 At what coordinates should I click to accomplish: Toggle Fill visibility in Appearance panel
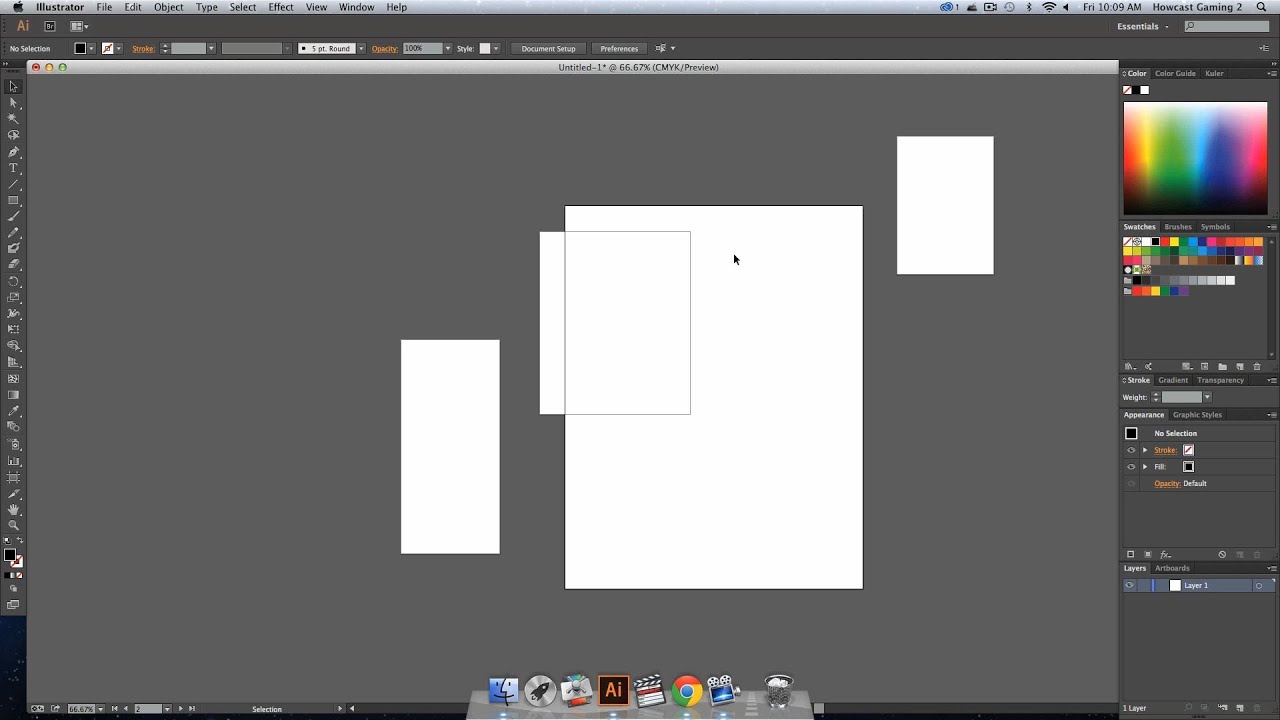tap(1131, 467)
